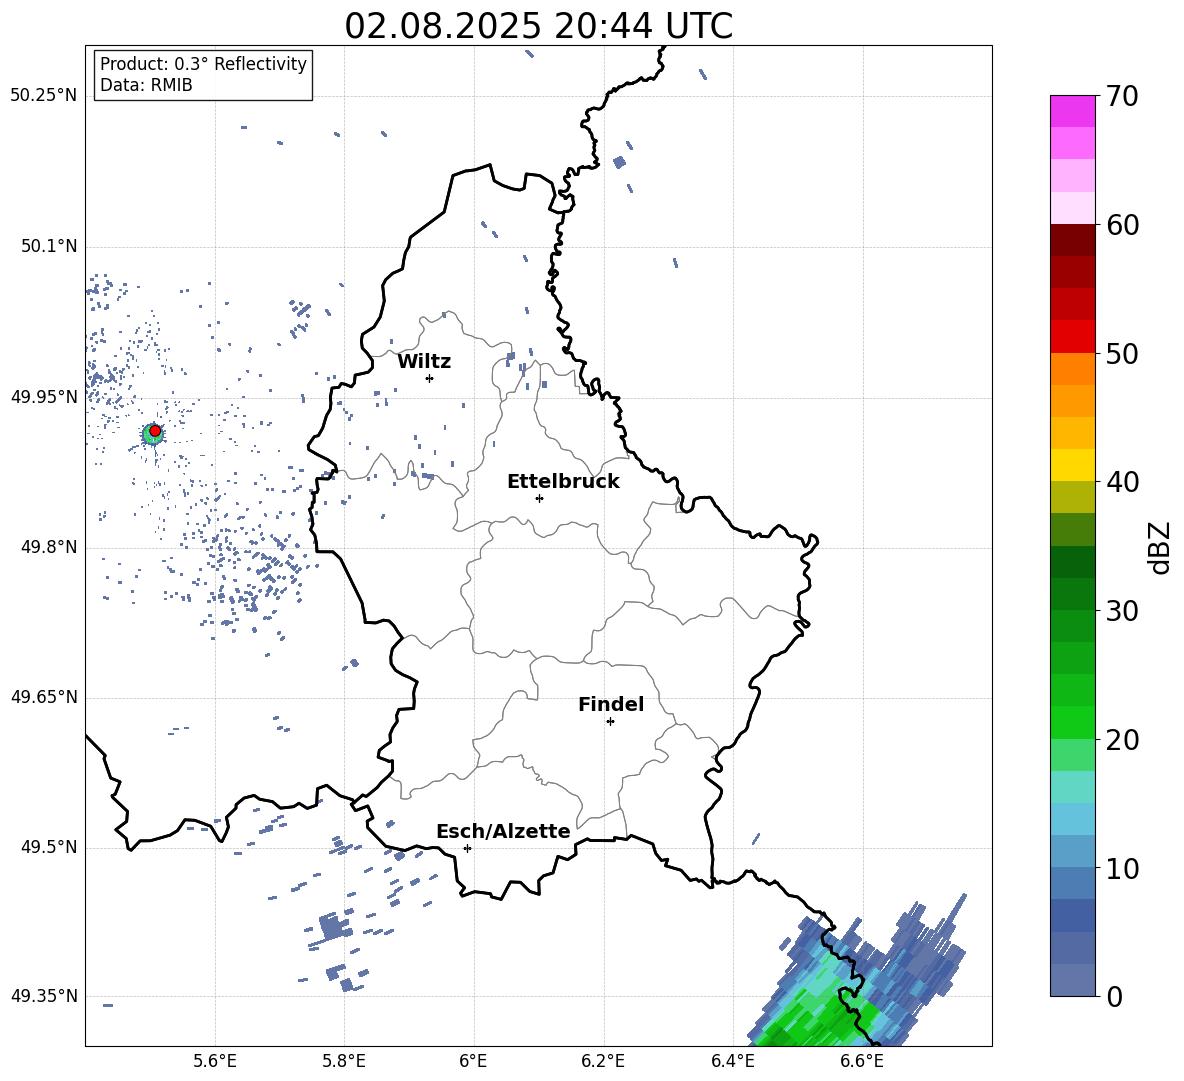Click the colorbar tick label 30

(1122, 611)
